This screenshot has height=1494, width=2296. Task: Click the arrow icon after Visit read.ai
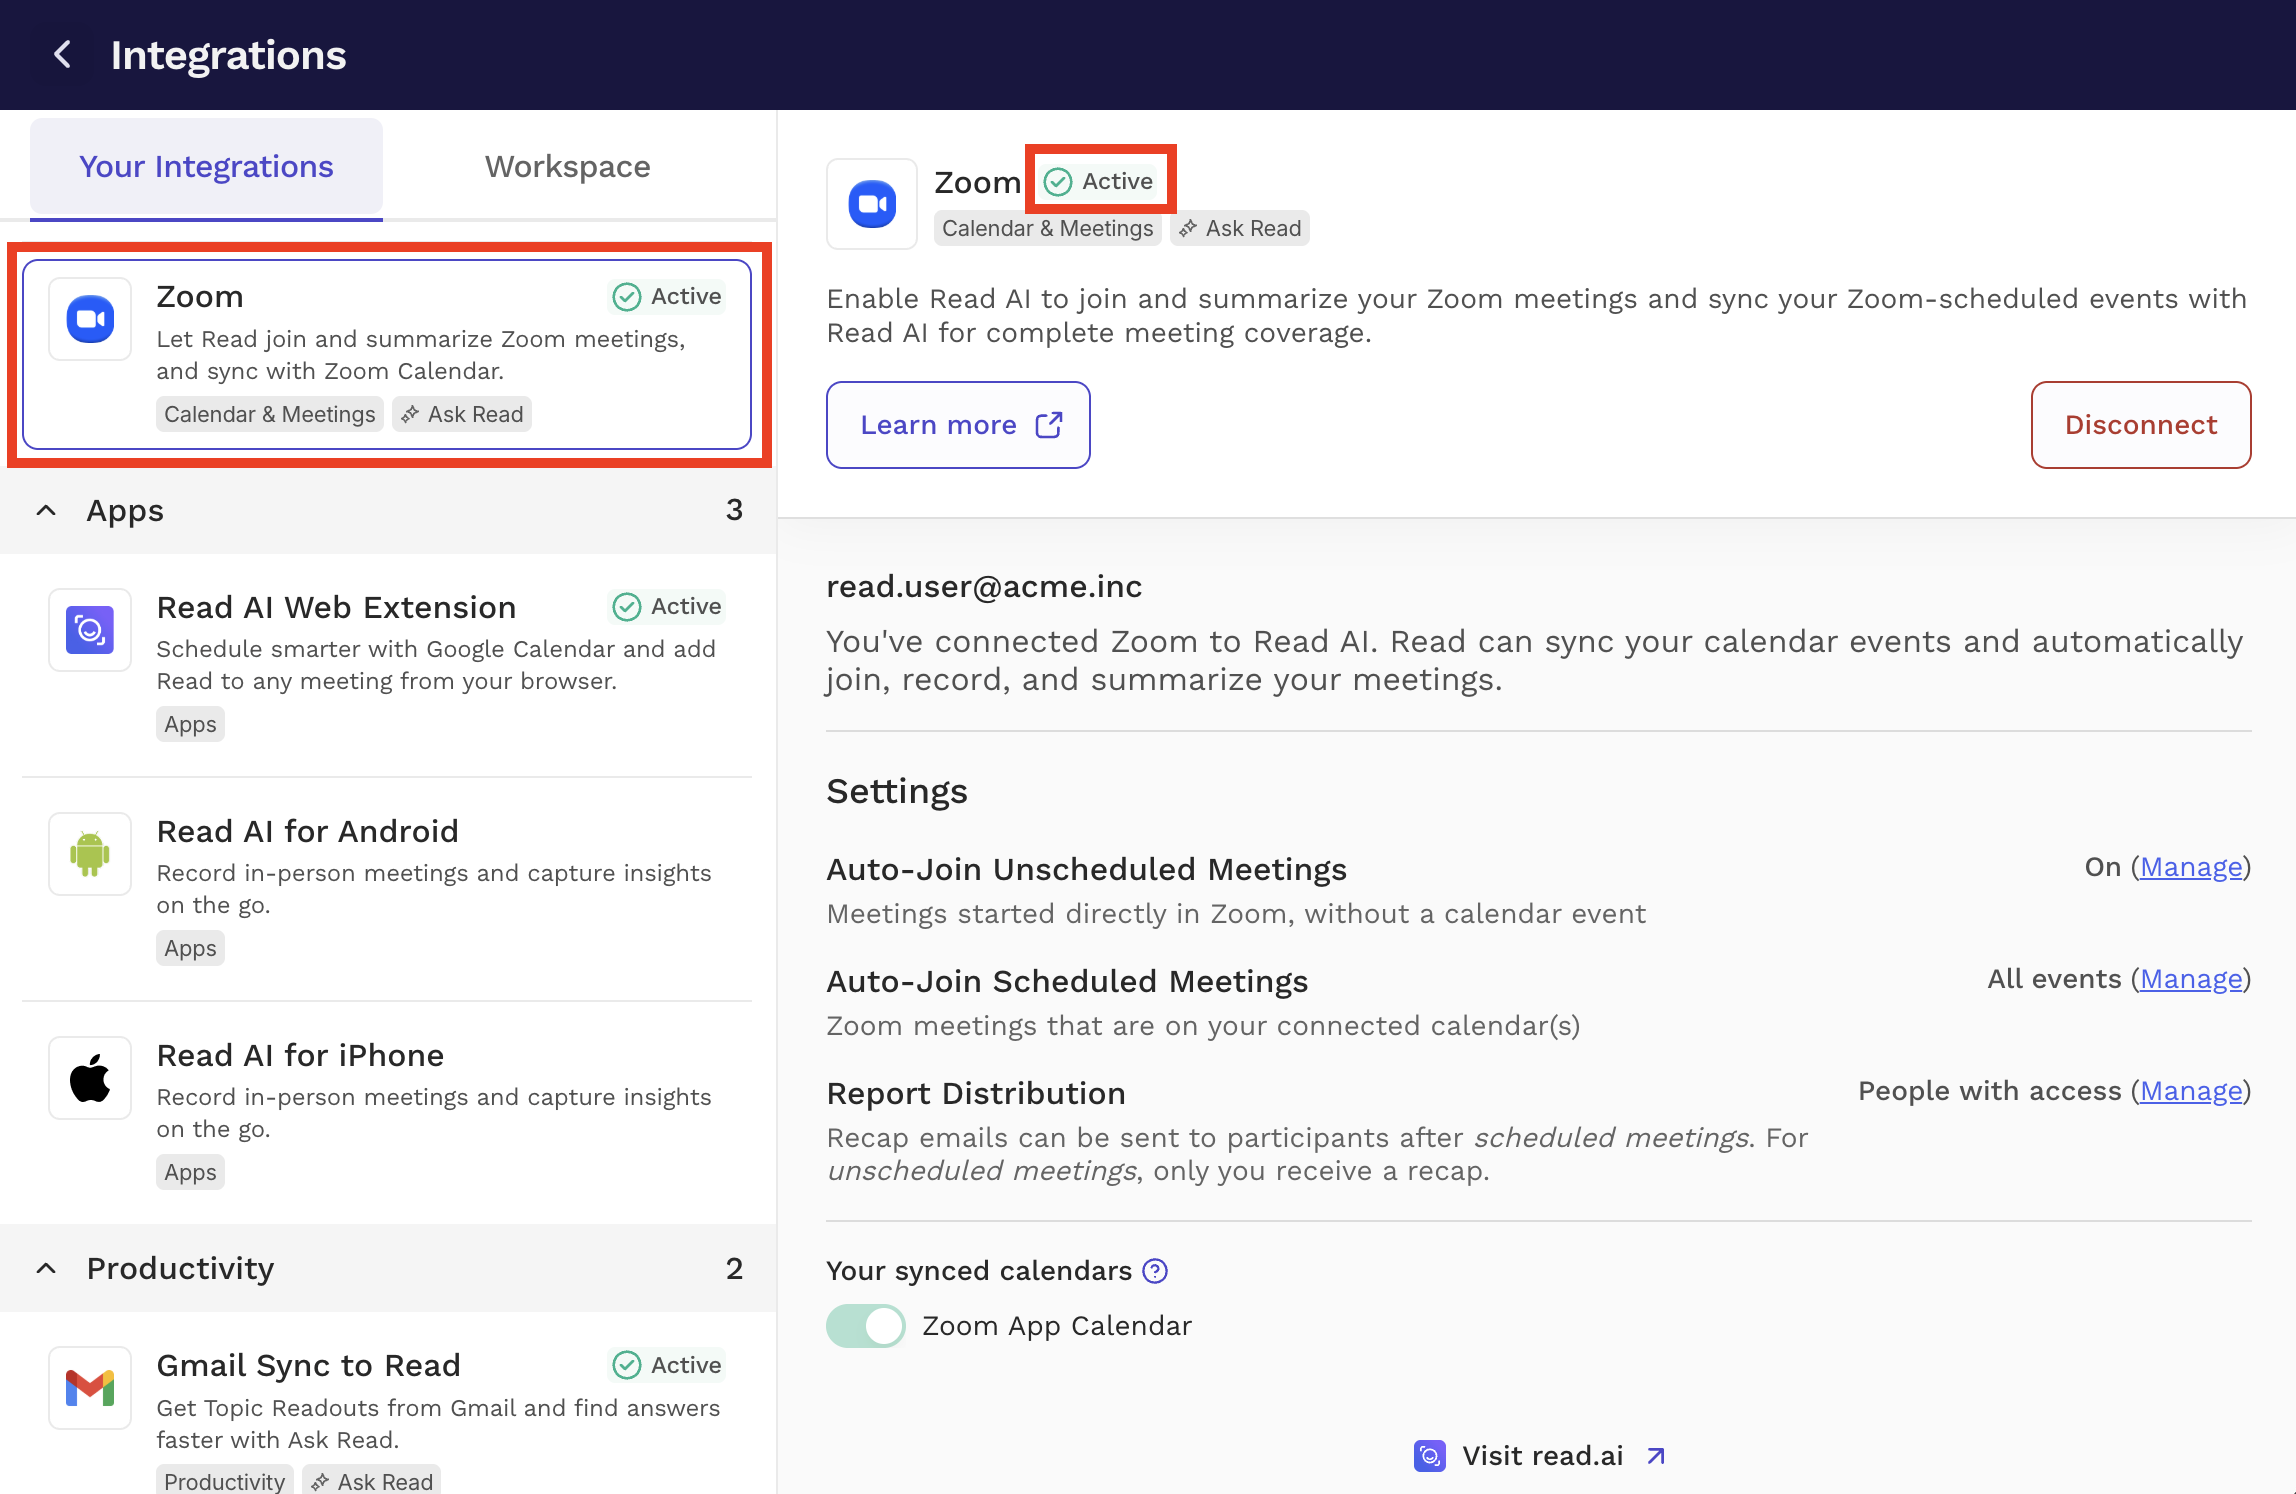pyautogui.click(x=1656, y=1456)
